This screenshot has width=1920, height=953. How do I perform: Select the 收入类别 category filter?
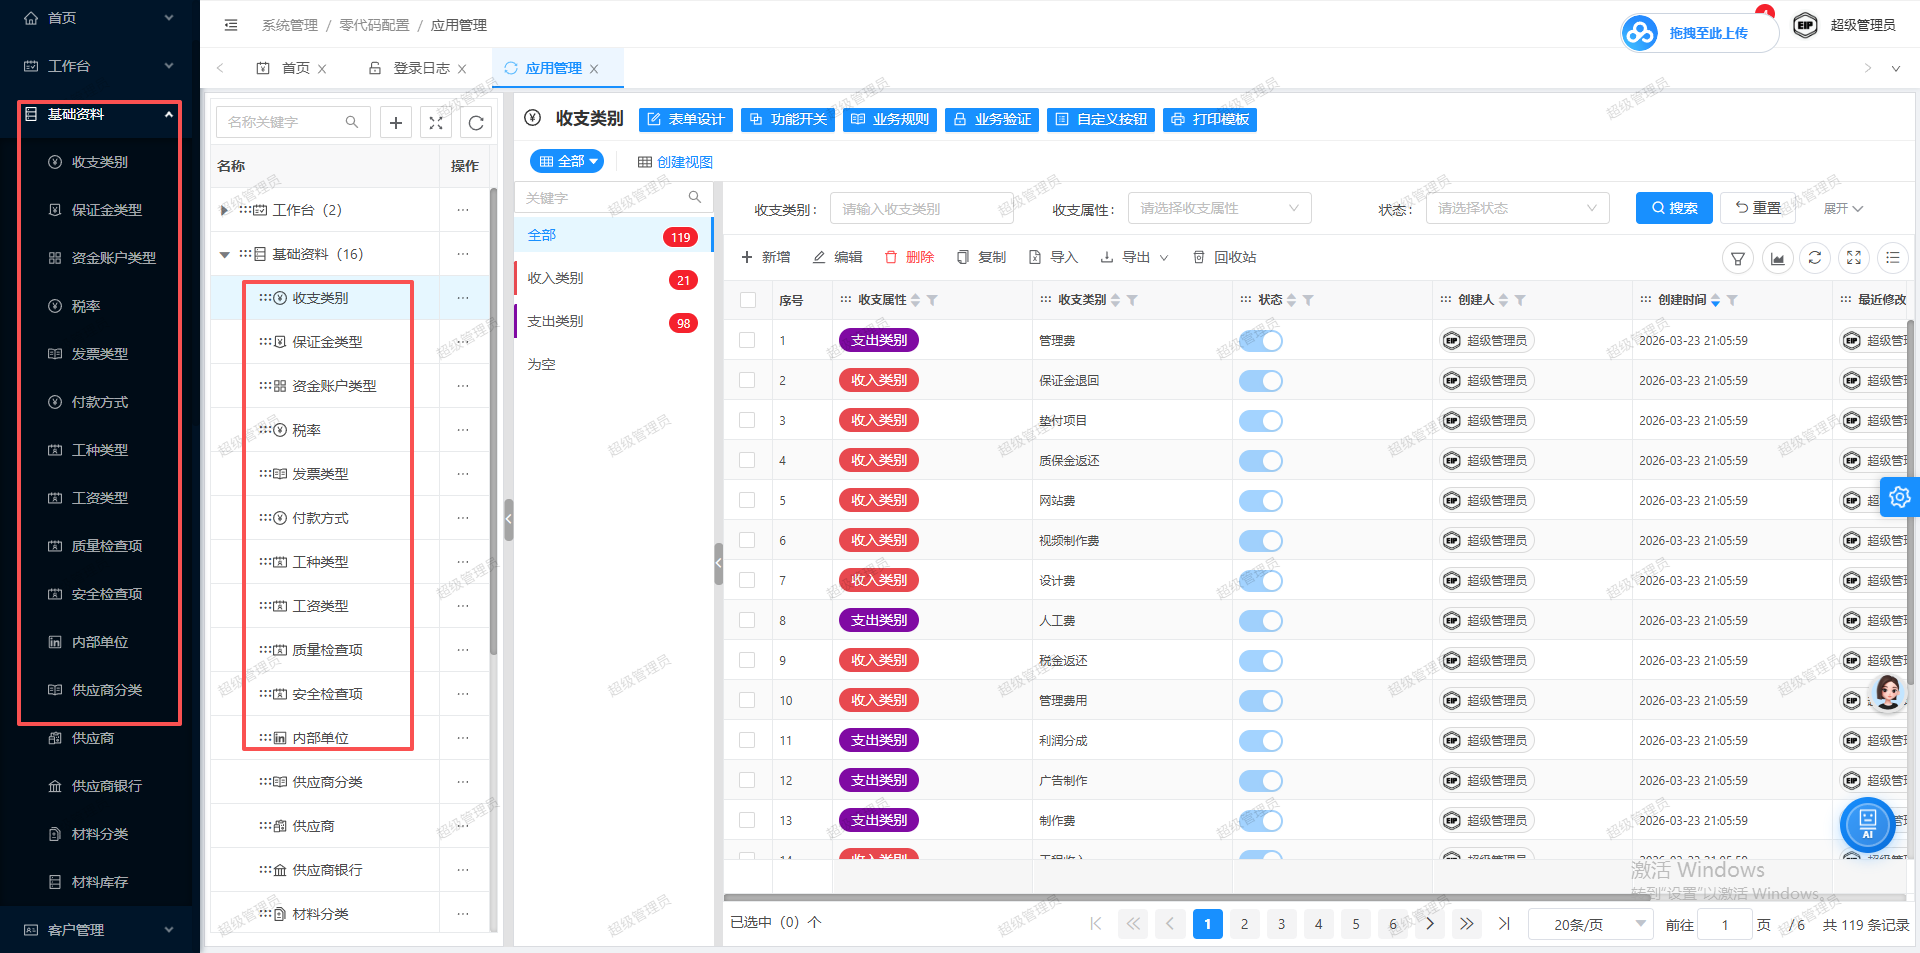(612, 278)
